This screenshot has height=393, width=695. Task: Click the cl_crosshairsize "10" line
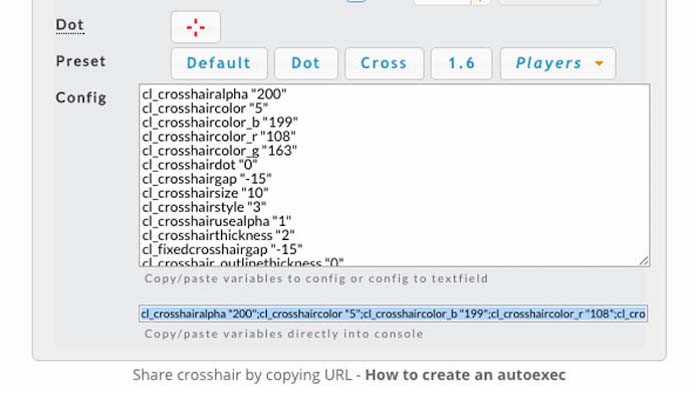(x=205, y=193)
